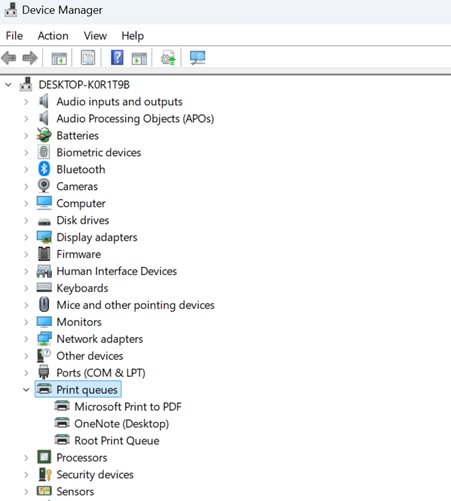Open the Help menu
451x501 pixels.
pos(133,36)
